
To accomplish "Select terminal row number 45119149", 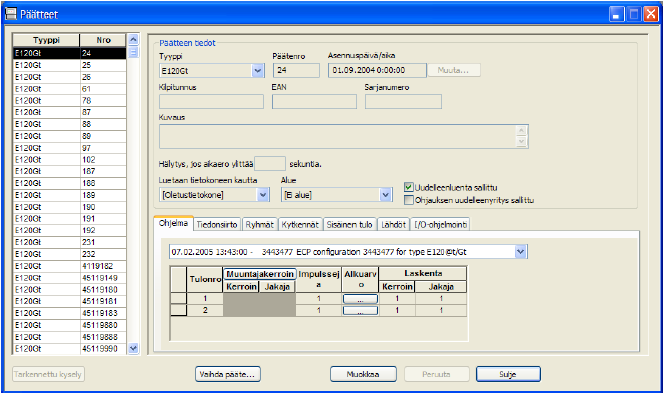I will (x=70, y=278).
